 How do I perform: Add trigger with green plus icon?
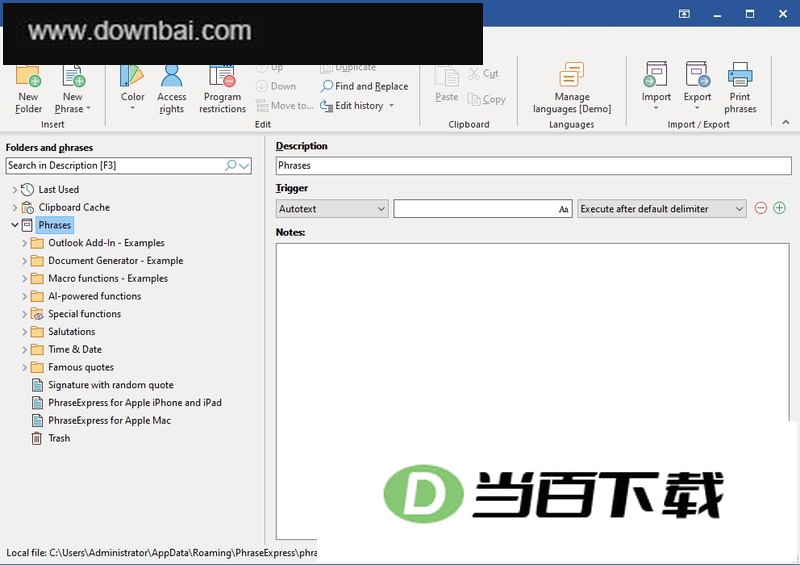tap(779, 208)
